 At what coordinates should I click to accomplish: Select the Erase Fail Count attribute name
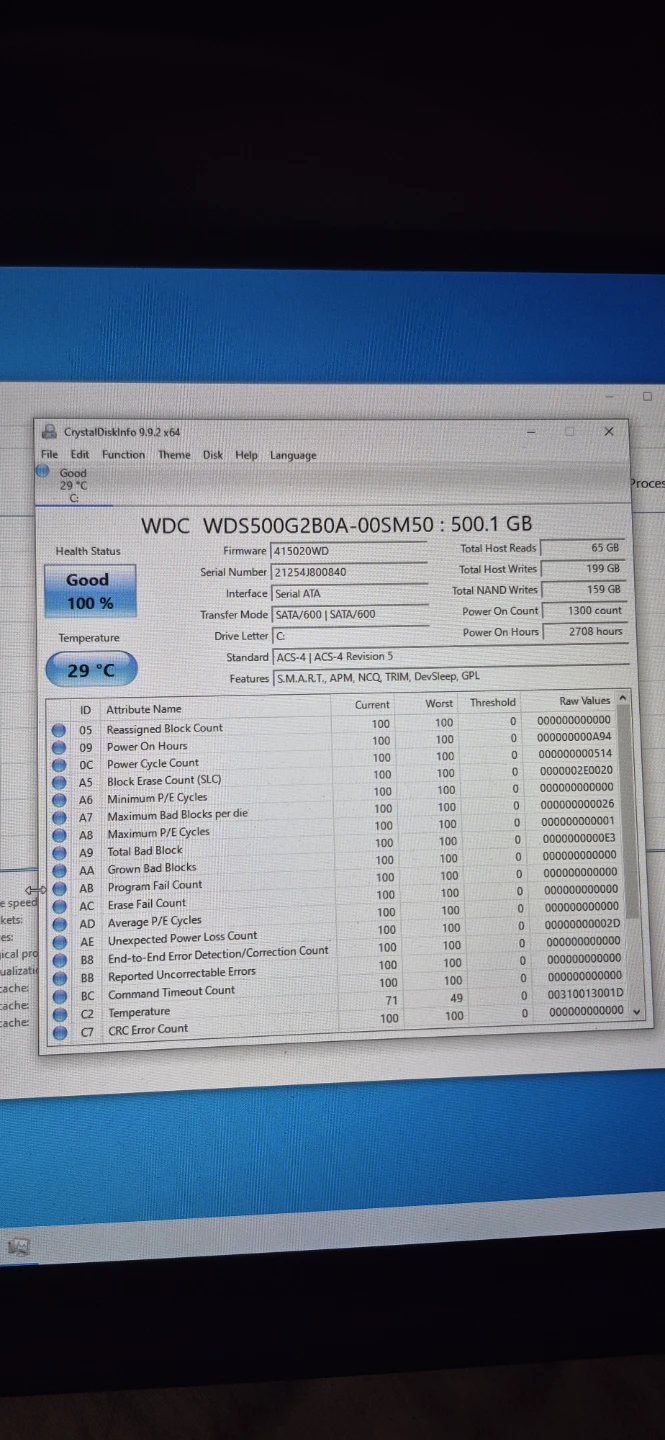(x=147, y=903)
